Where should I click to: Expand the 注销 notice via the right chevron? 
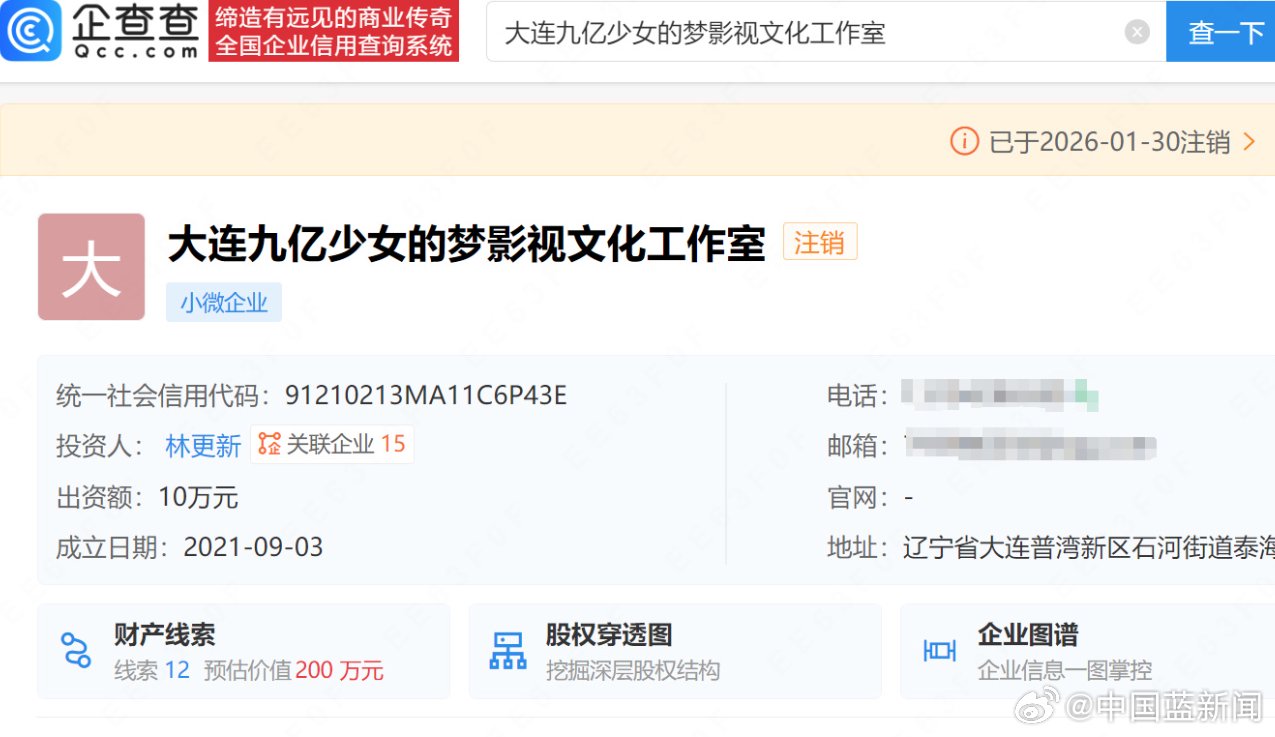(x=1249, y=141)
